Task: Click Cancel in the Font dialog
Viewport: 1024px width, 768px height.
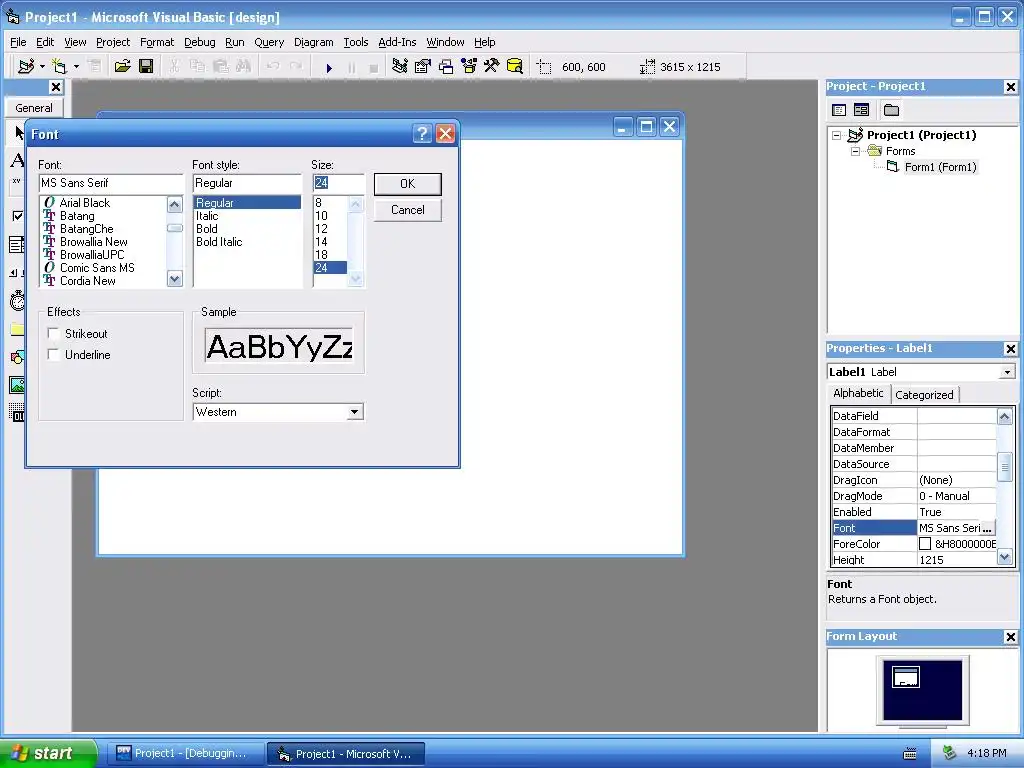Action: click(x=408, y=210)
